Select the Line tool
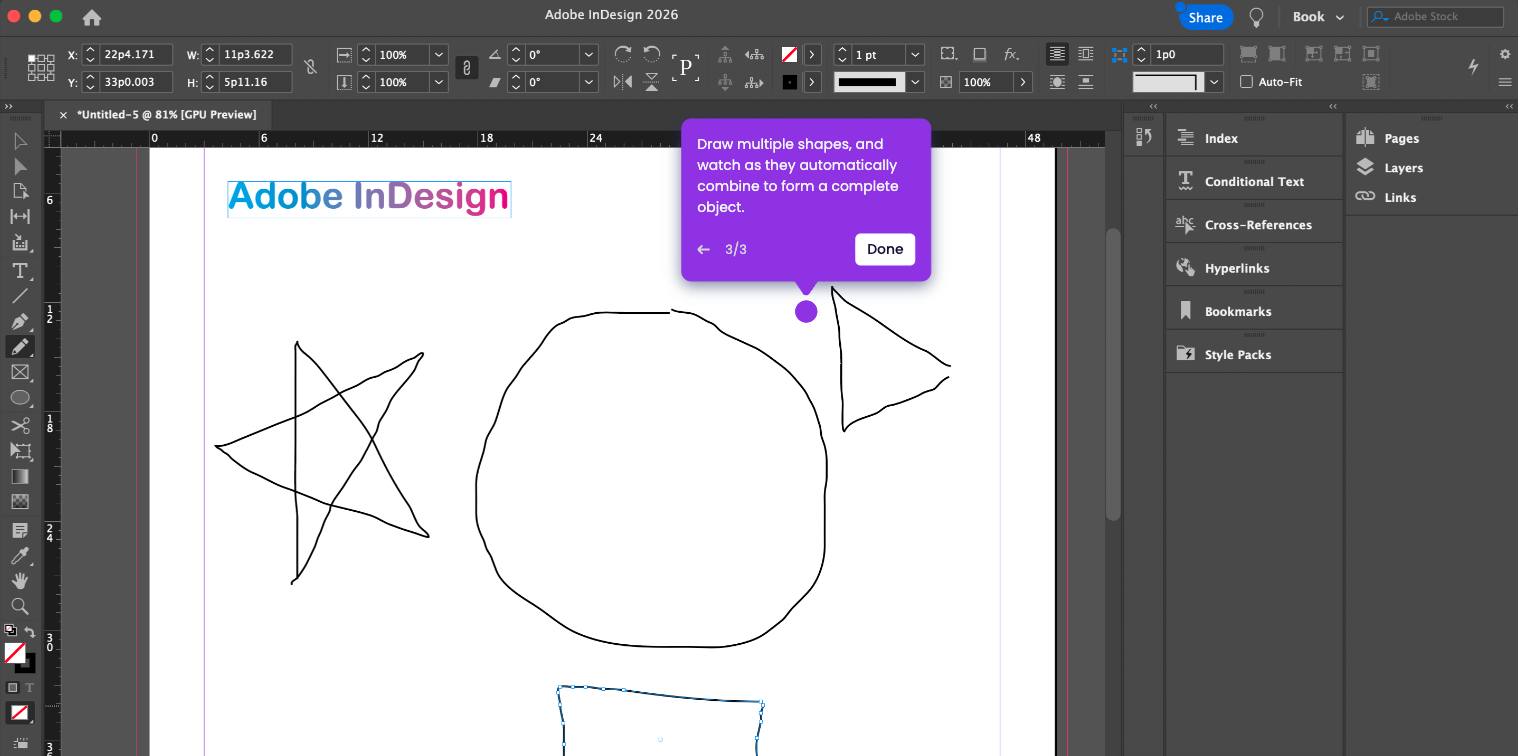Viewport: 1518px width, 756px height. coord(19,296)
